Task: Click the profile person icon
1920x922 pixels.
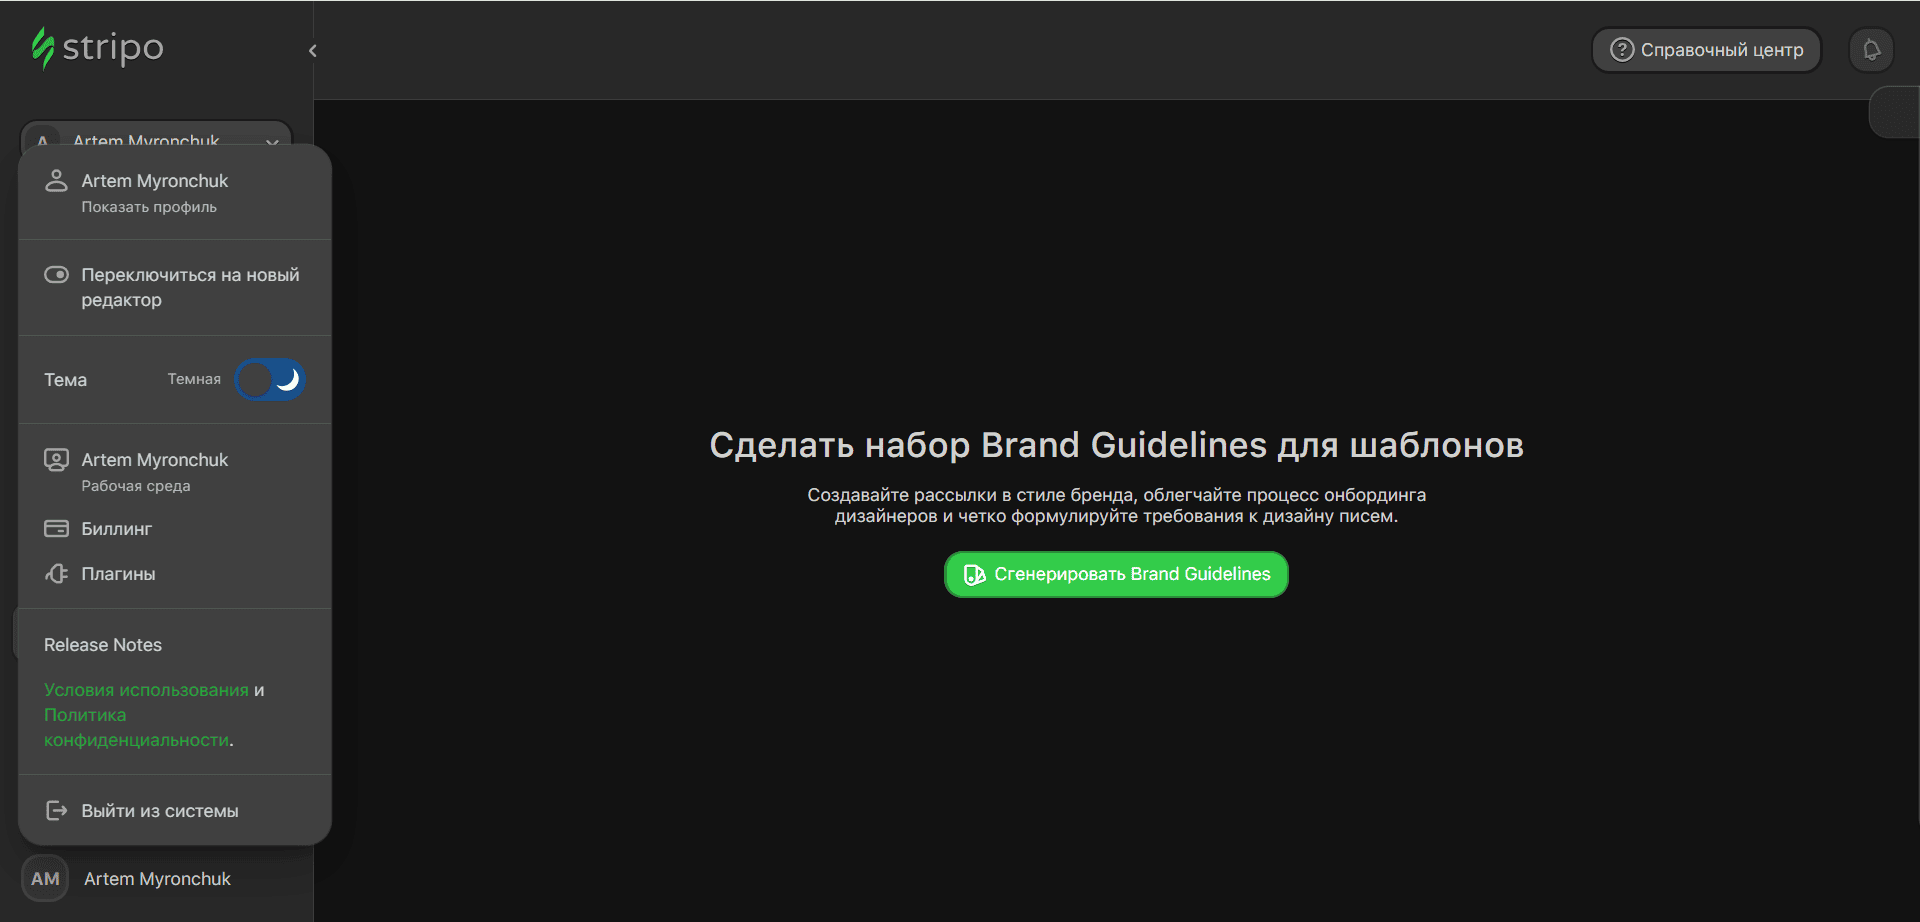Action: (x=57, y=181)
